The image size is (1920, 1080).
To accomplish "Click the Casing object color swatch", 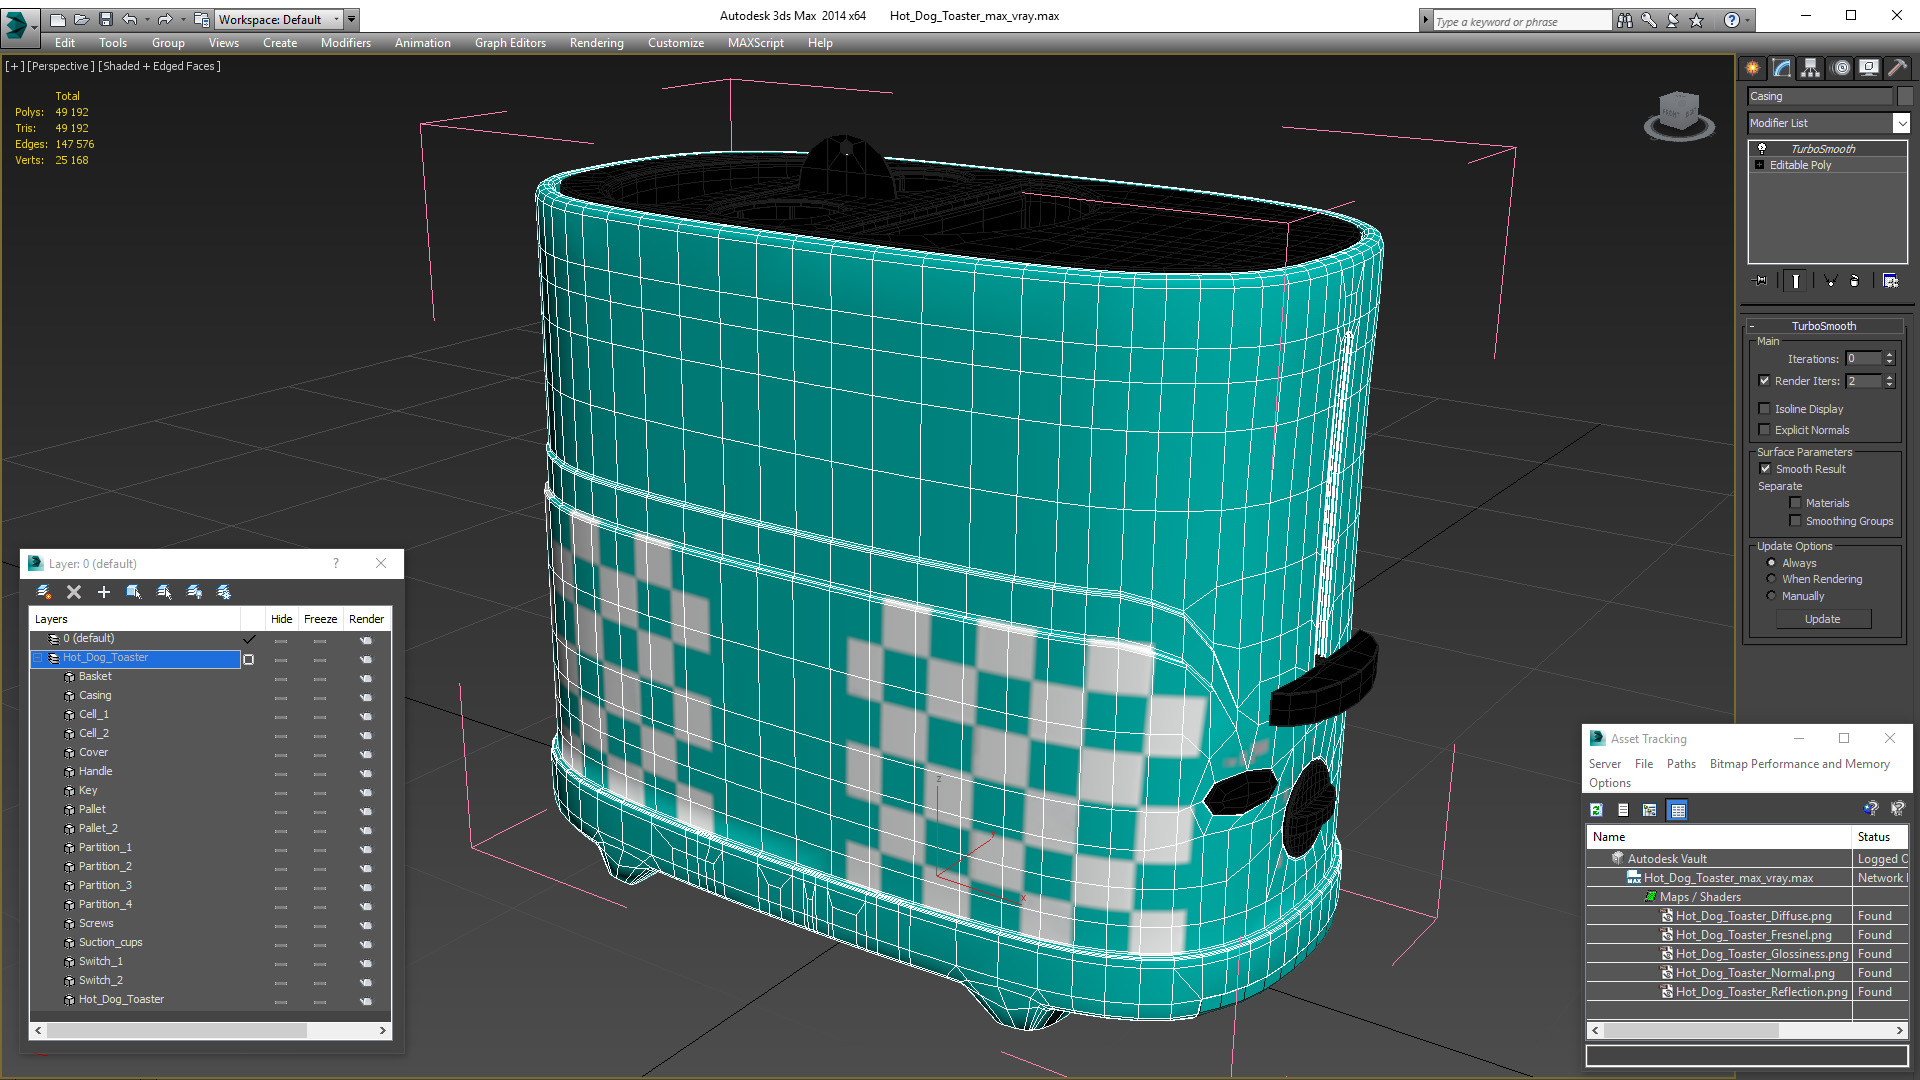I will pos(1905,96).
